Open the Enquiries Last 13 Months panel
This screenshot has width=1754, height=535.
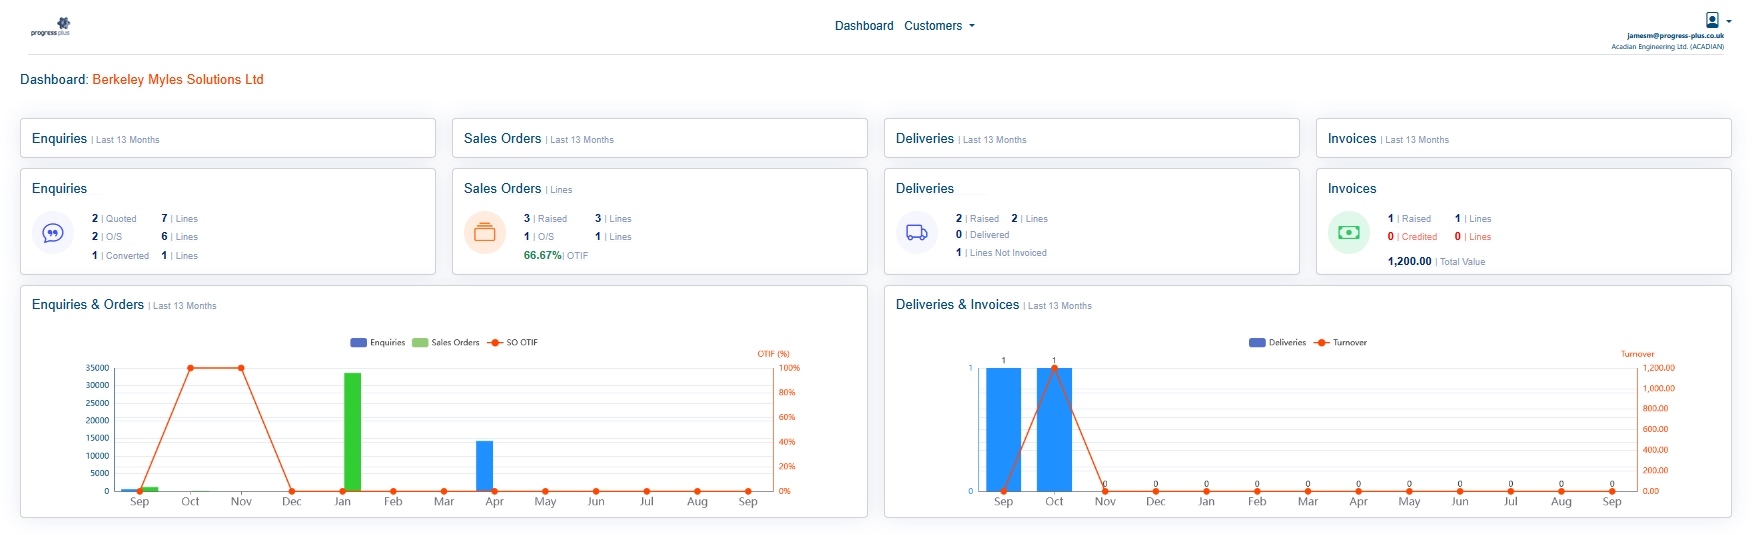[227, 139]
